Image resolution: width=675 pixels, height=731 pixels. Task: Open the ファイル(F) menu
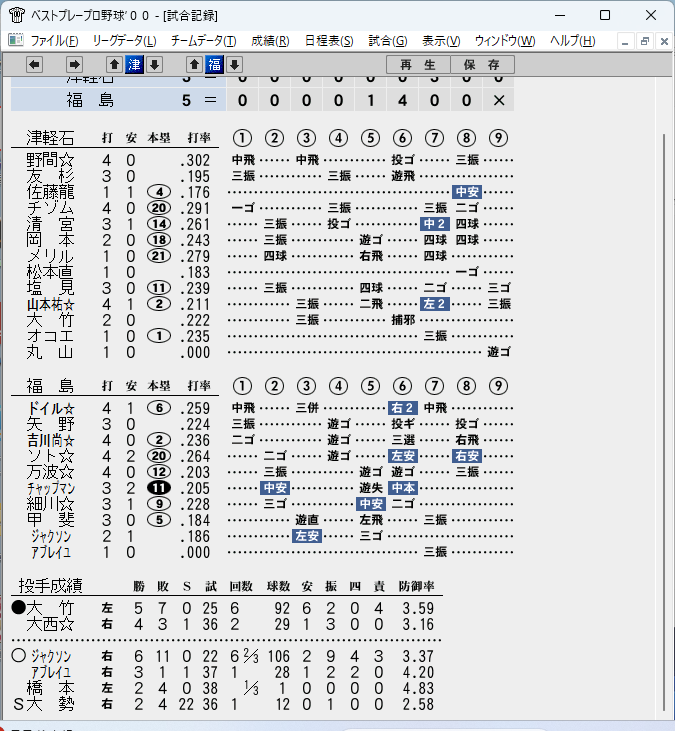point(55,41)
